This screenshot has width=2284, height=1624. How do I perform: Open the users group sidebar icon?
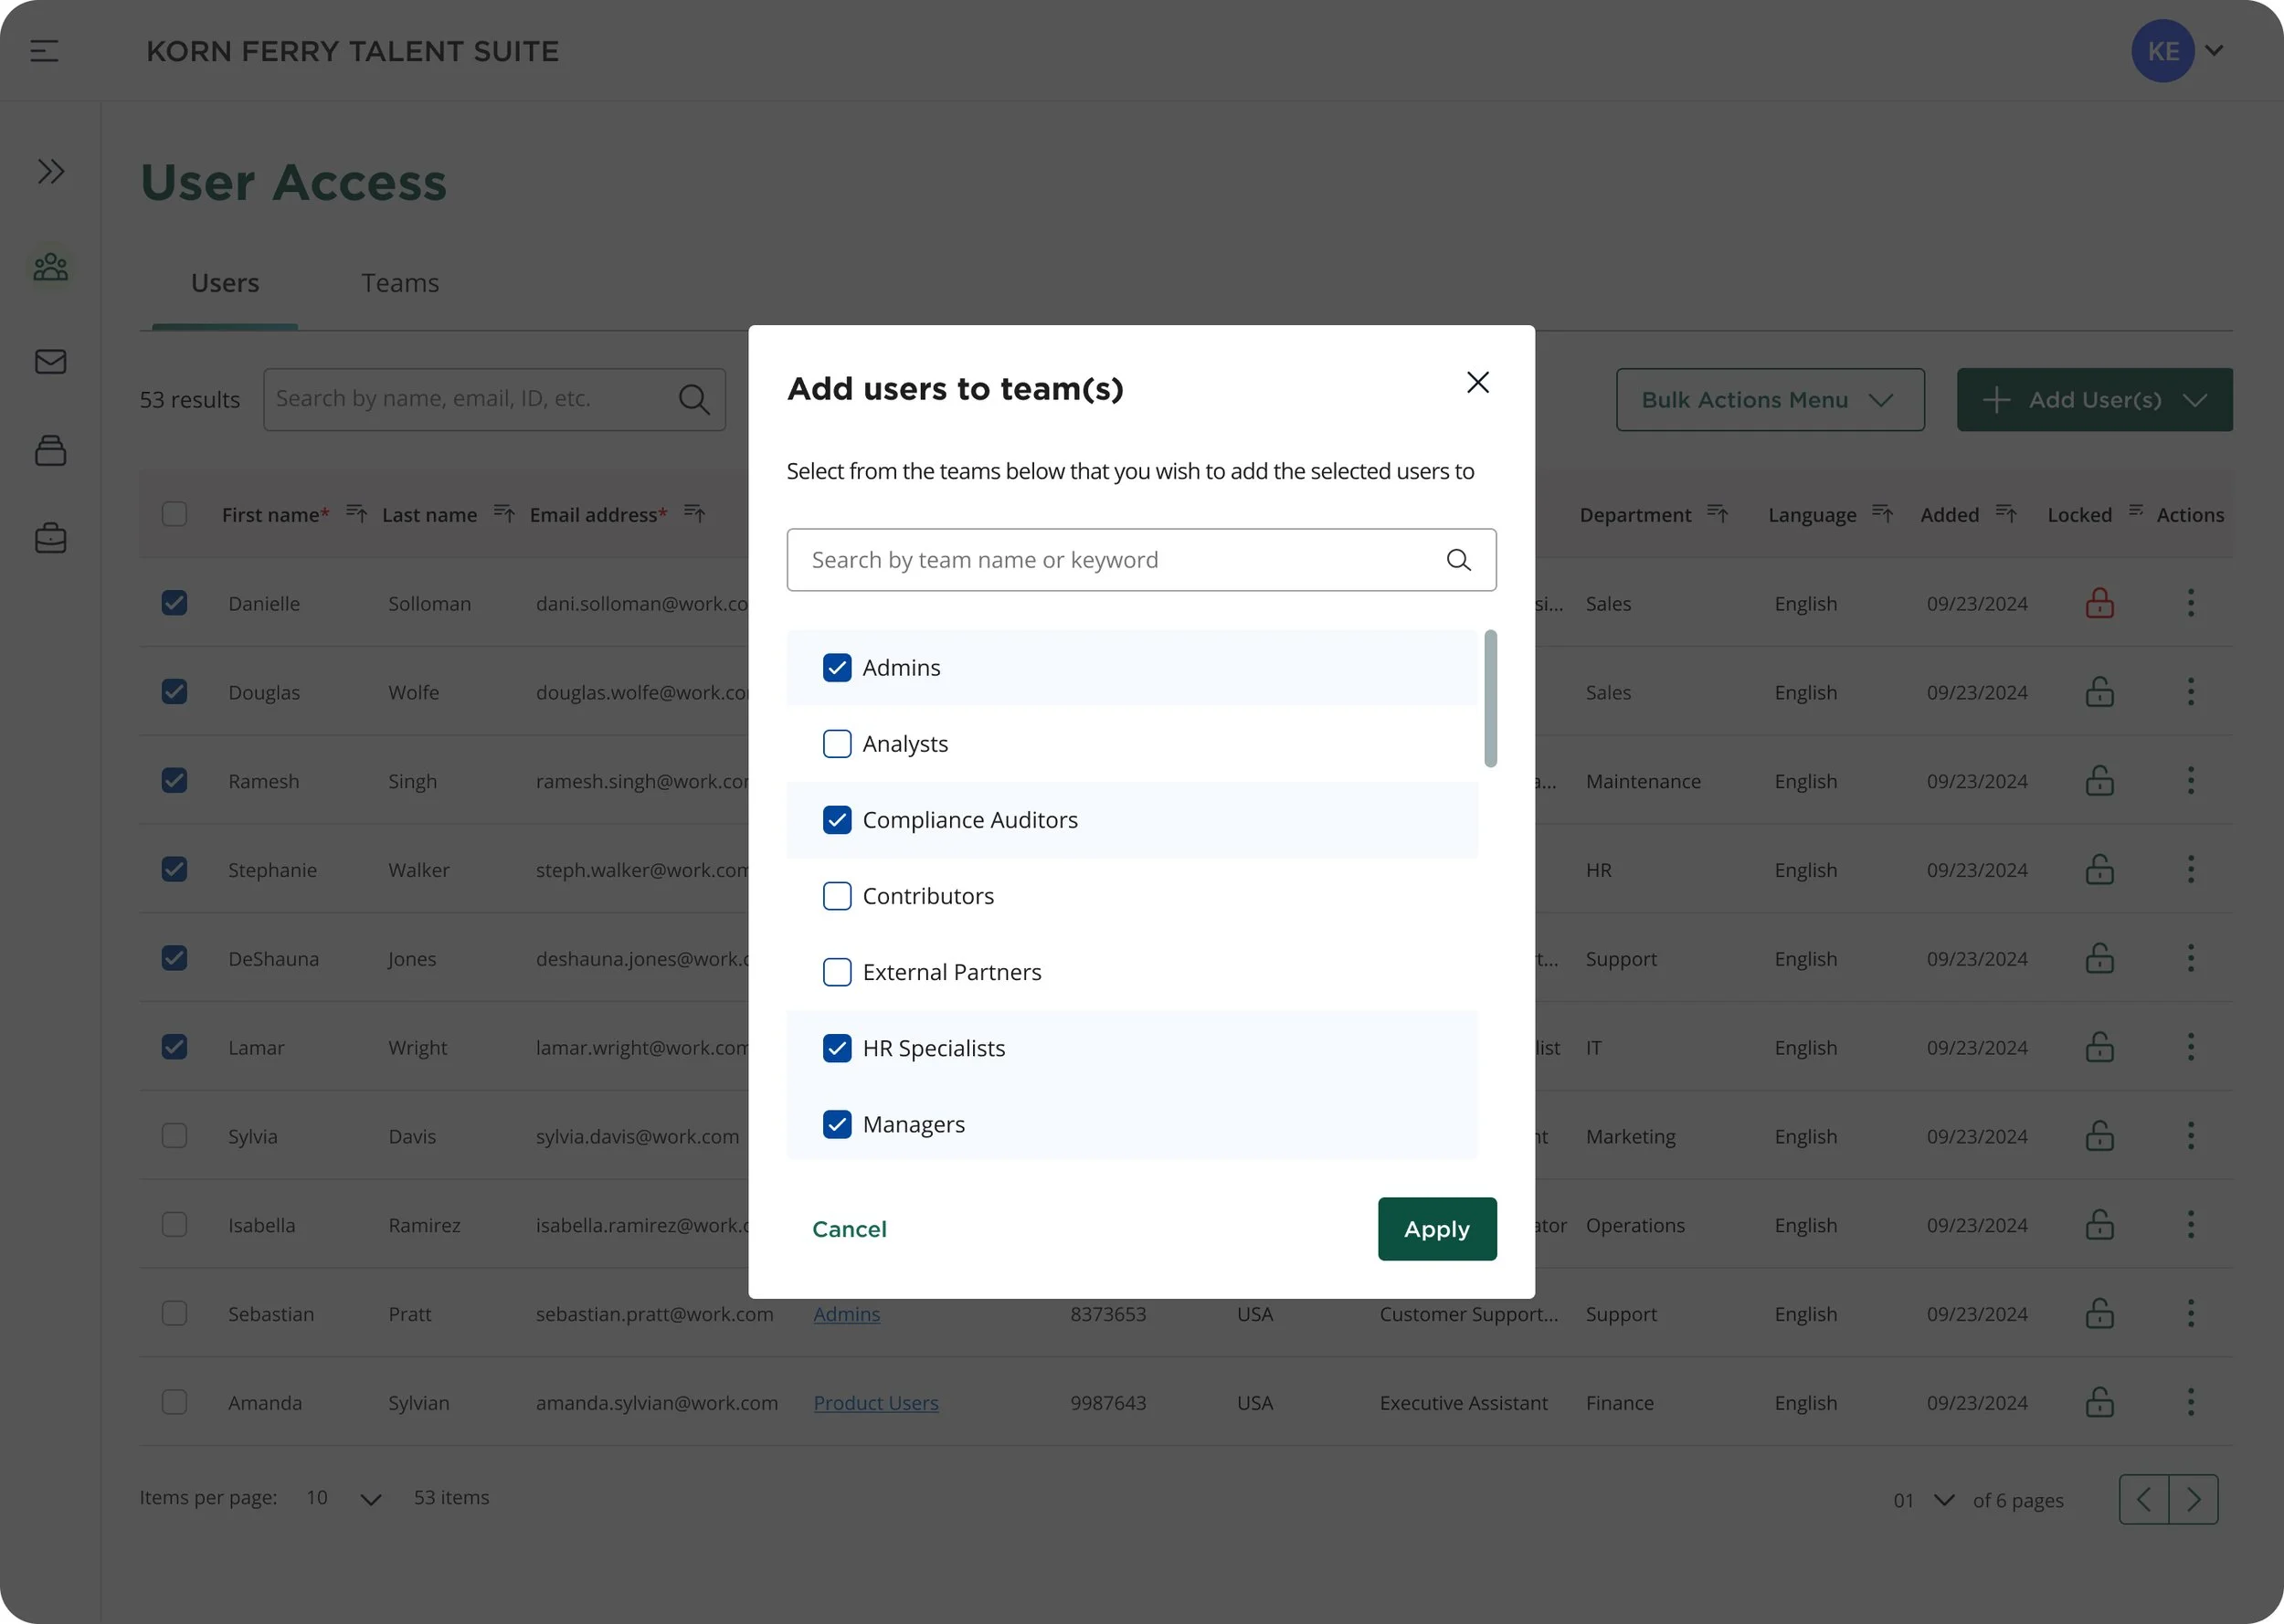coord(51,267)
